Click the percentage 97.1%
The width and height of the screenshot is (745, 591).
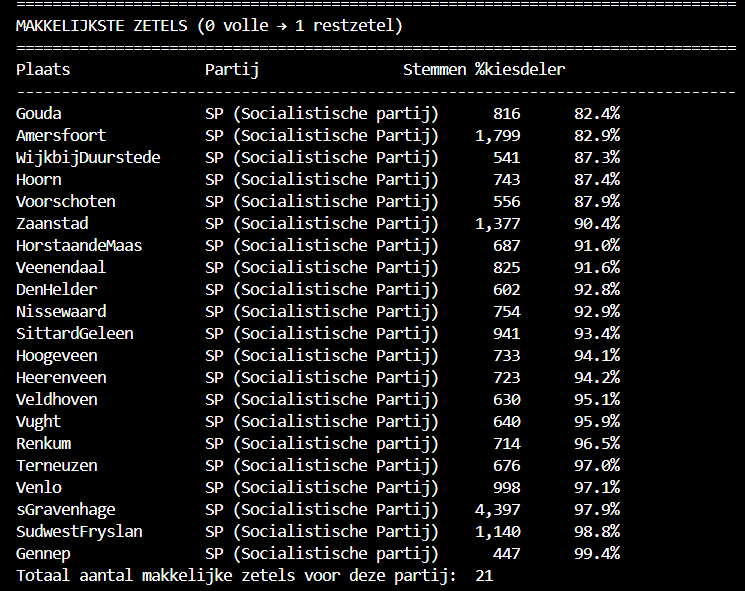tap(597, 488)
